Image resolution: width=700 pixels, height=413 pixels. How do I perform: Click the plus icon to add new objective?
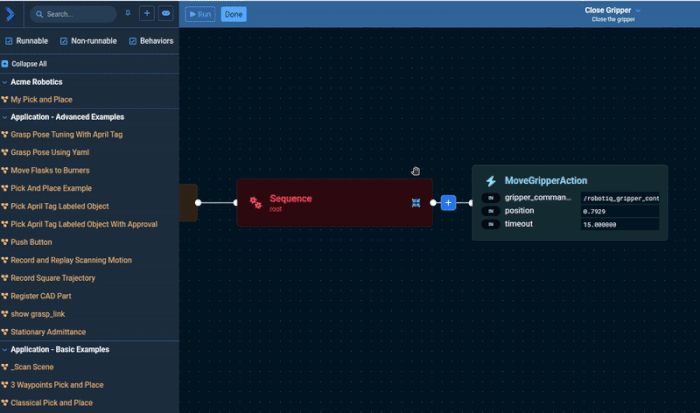pyautogui.click(x=146, y=14)
